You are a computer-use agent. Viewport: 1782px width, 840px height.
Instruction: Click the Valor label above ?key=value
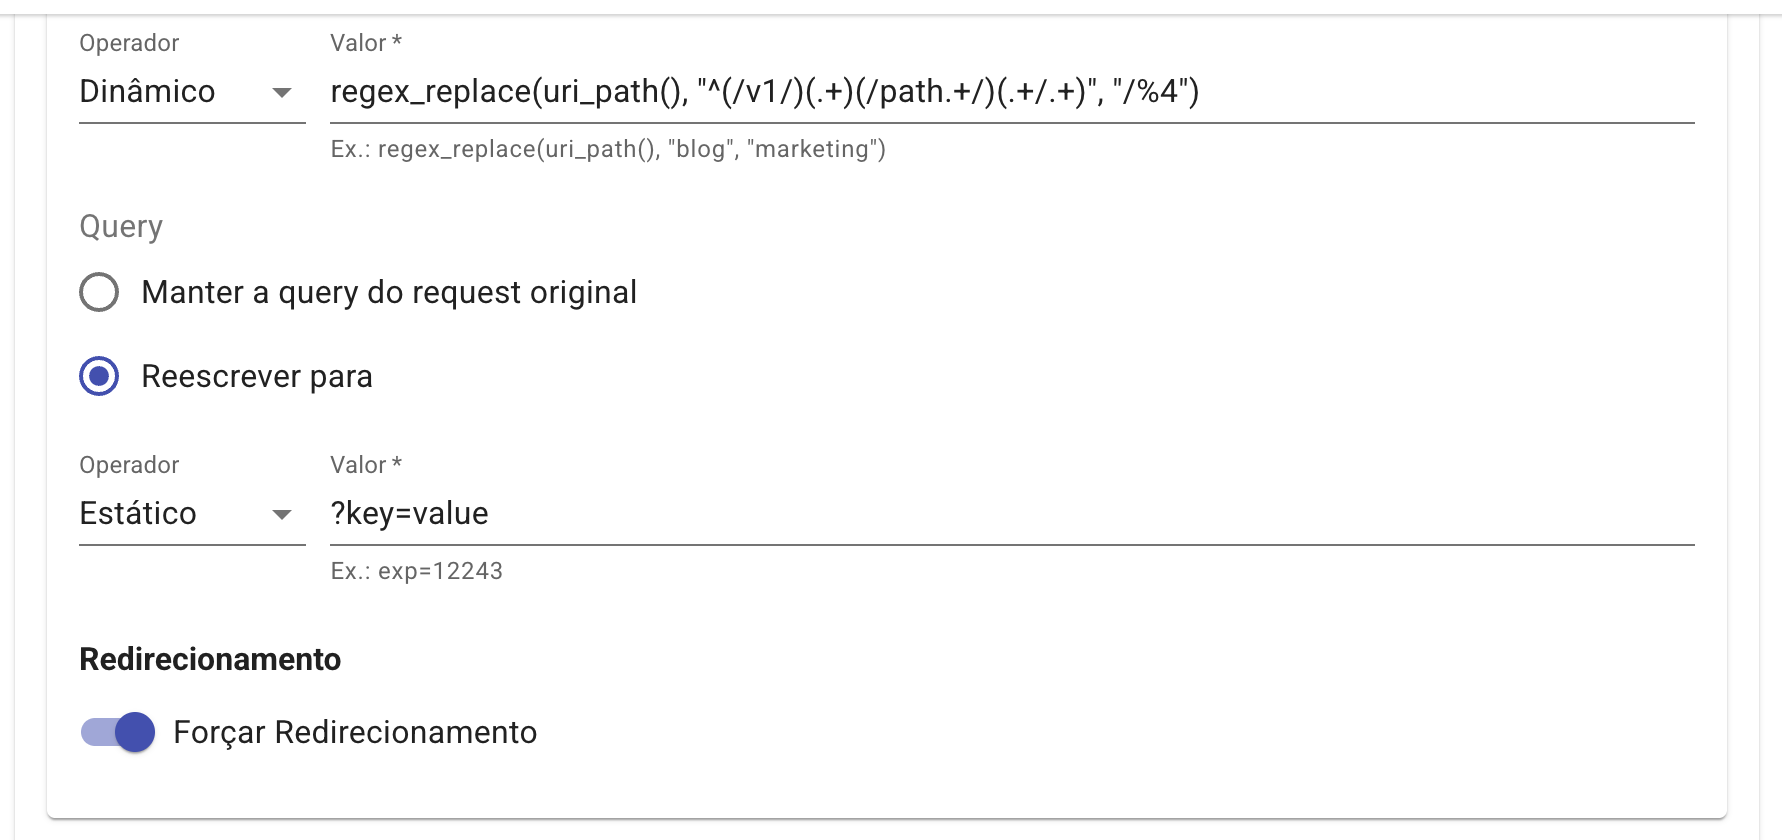[363, 464]
